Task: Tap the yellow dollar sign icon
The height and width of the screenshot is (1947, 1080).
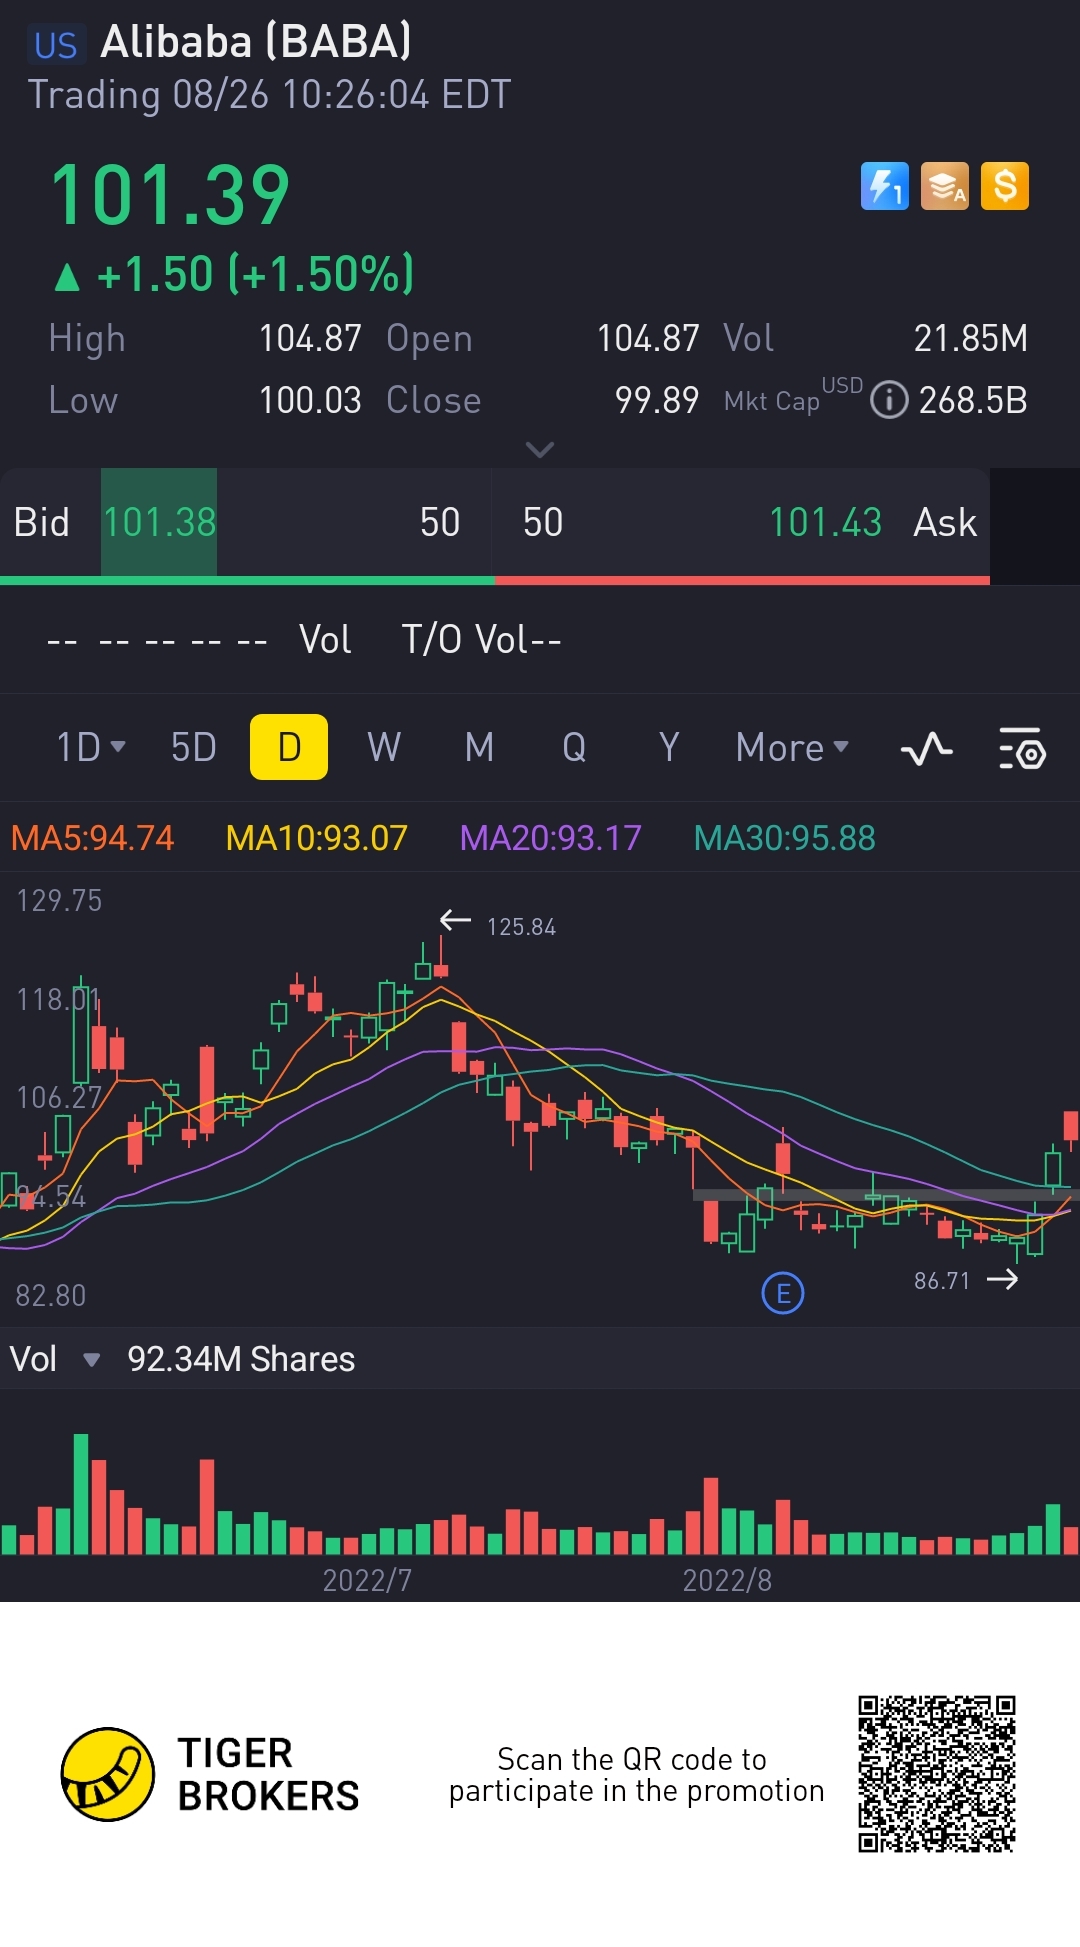Action: tap(1005, 186)
